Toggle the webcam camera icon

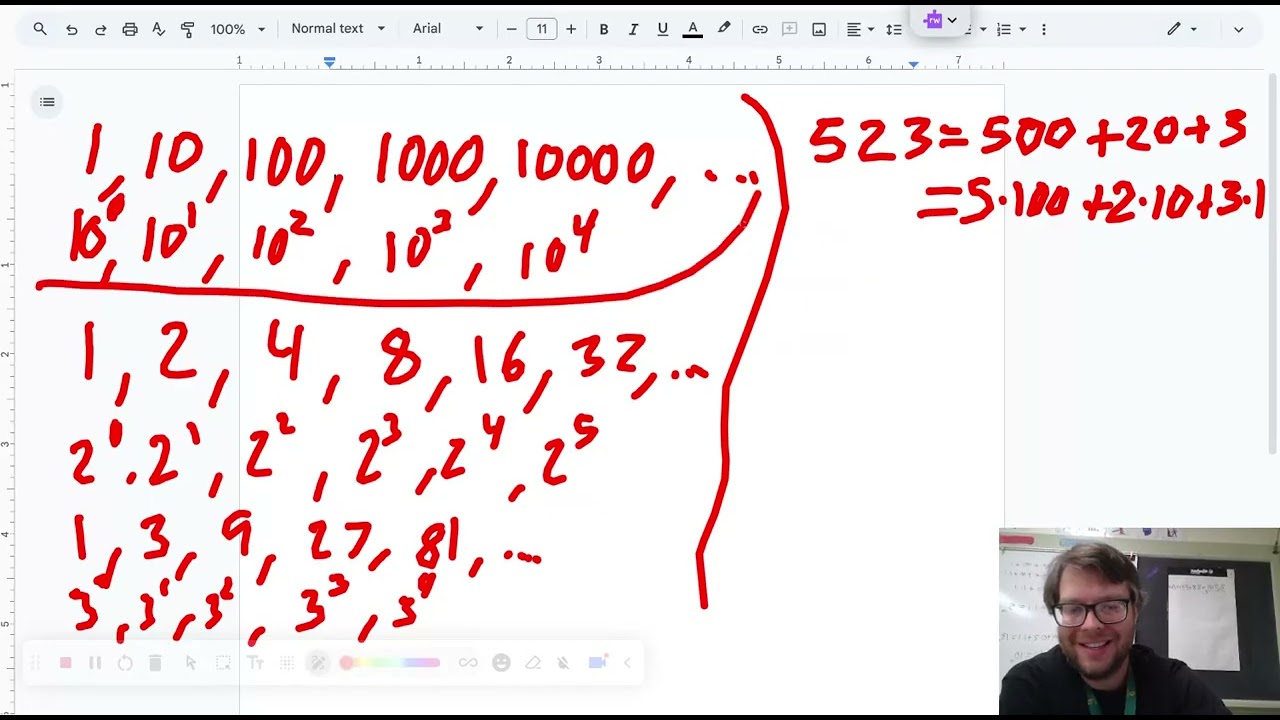[x=598, y=663]
